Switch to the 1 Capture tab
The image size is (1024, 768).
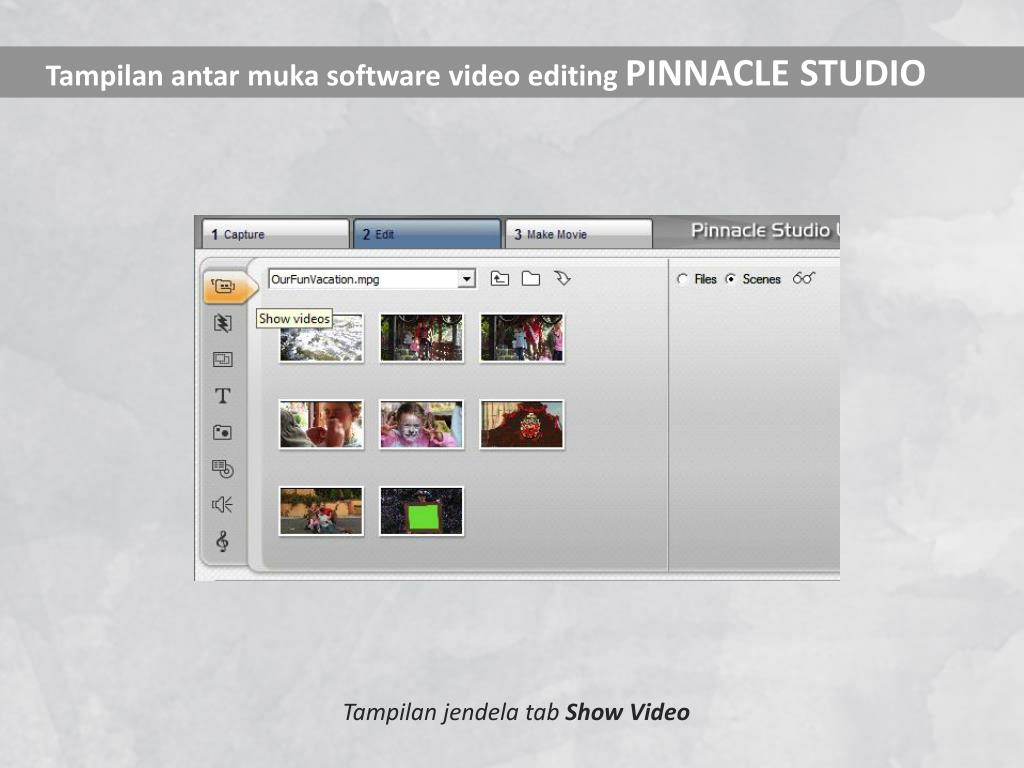pos(275,234)
